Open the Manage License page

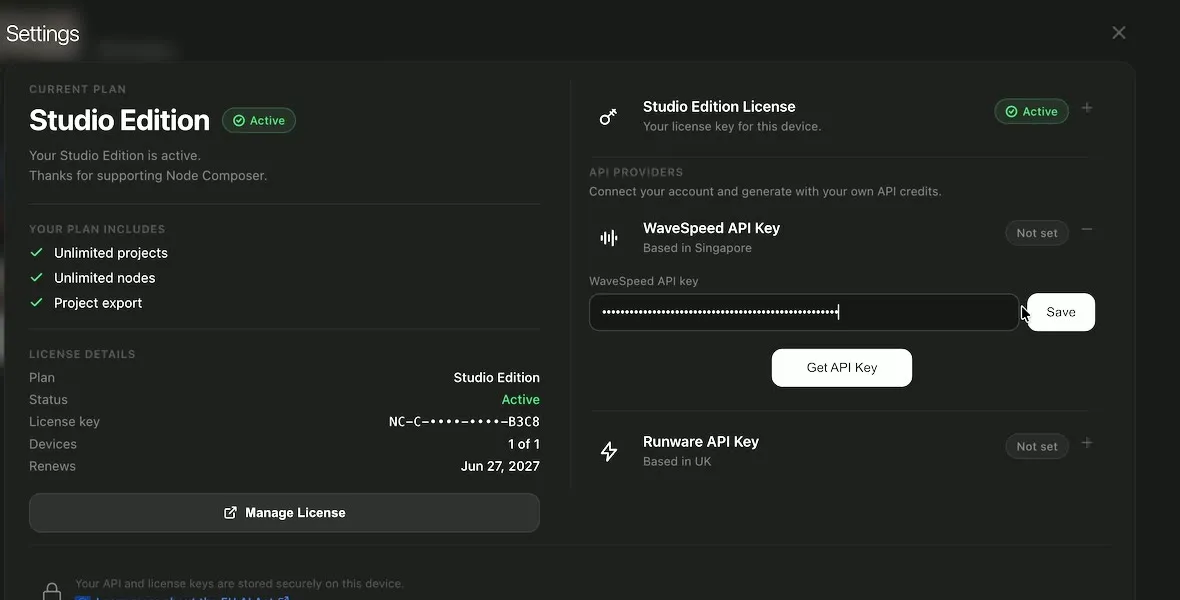point(284,513)
